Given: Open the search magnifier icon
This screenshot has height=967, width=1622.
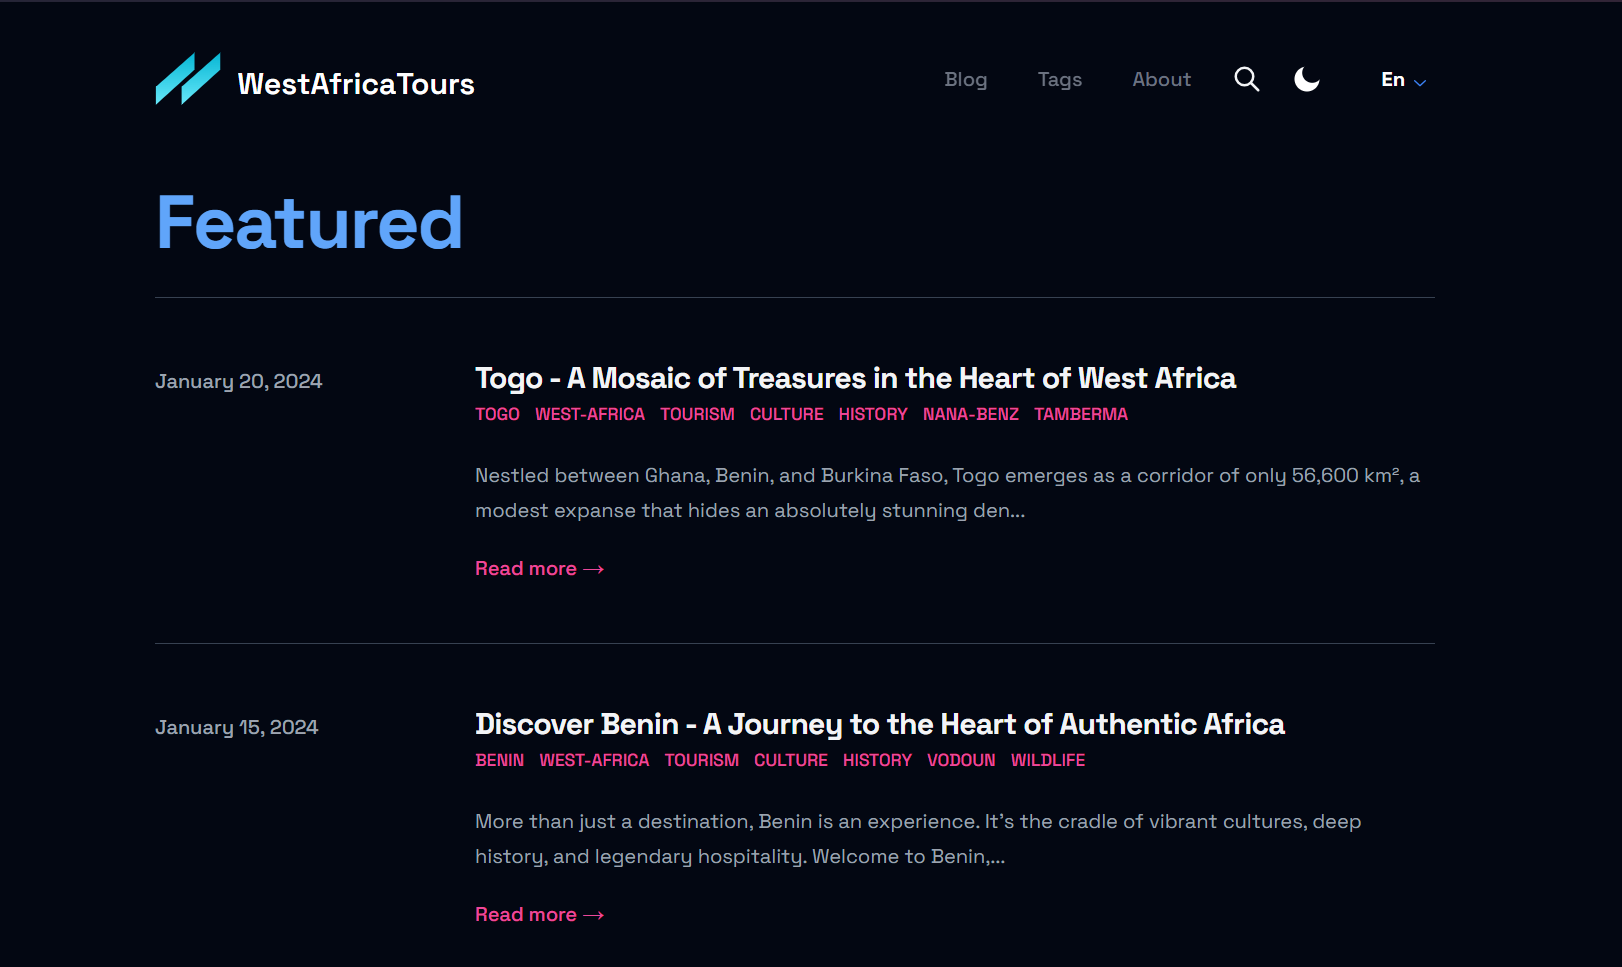Looking at the screenshot, I should coord(1246,79).
